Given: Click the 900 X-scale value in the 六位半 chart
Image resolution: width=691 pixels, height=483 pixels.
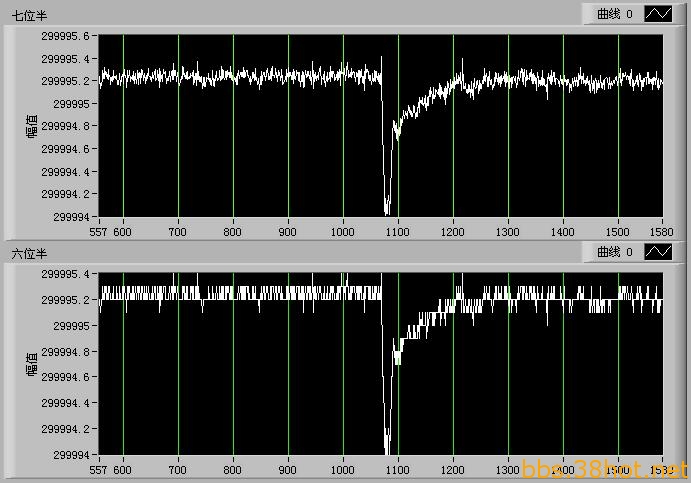Looking at the screenshot, I should [287, 470].
